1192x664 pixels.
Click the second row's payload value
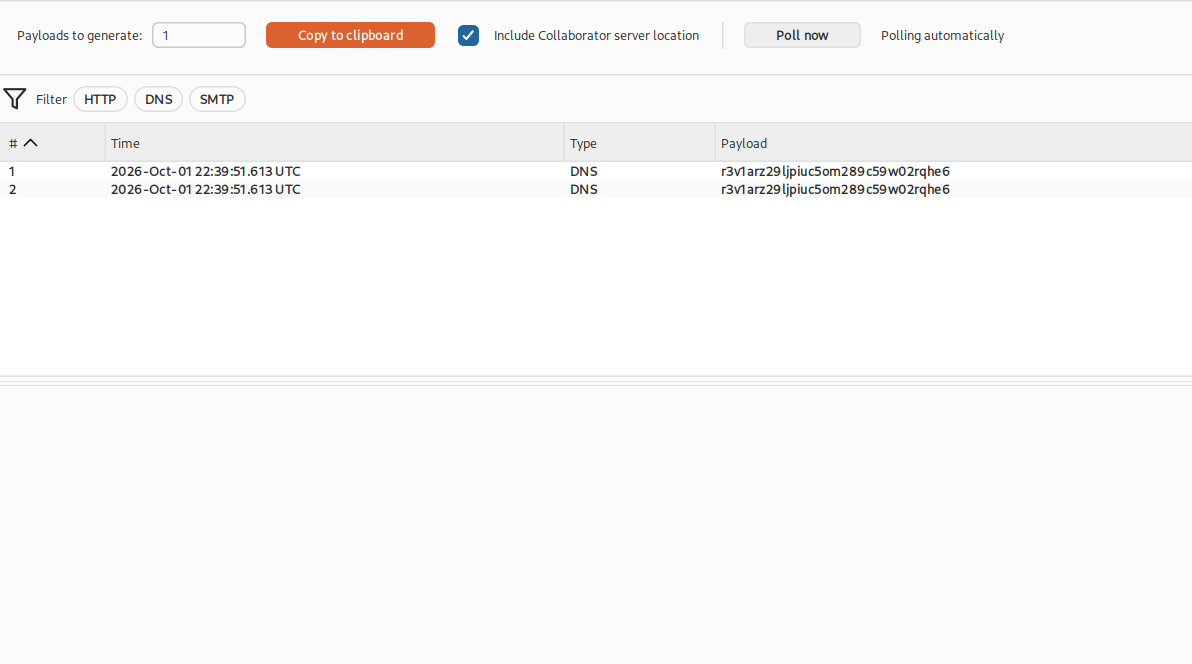pos(835,189)
